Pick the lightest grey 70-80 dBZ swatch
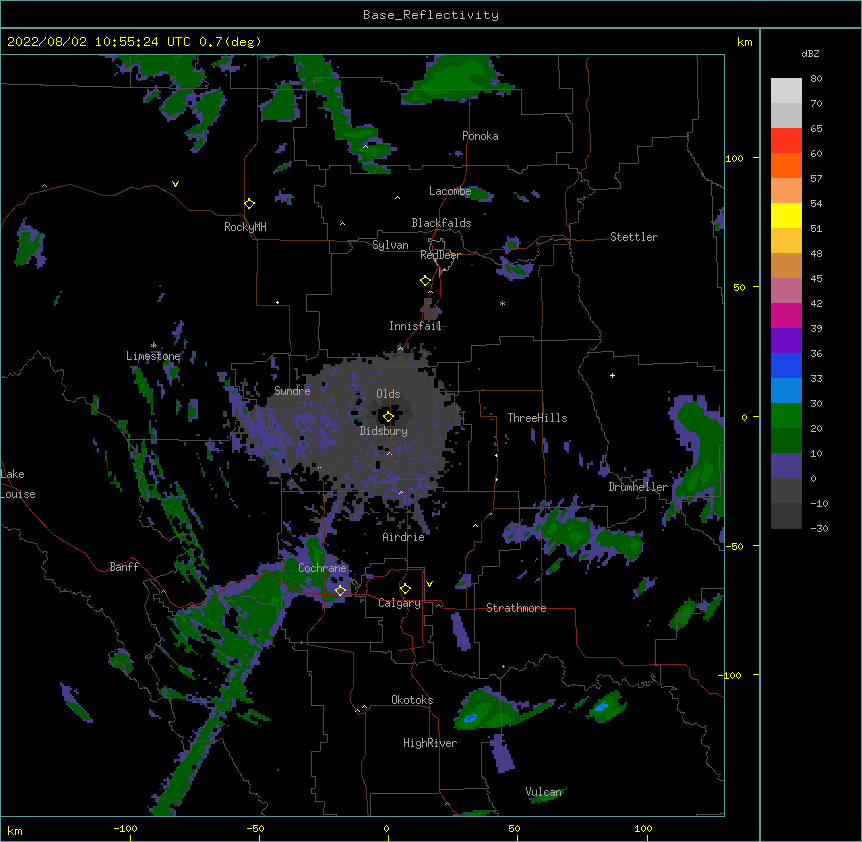This screenshot has height=842, width=862. point(786,91)
